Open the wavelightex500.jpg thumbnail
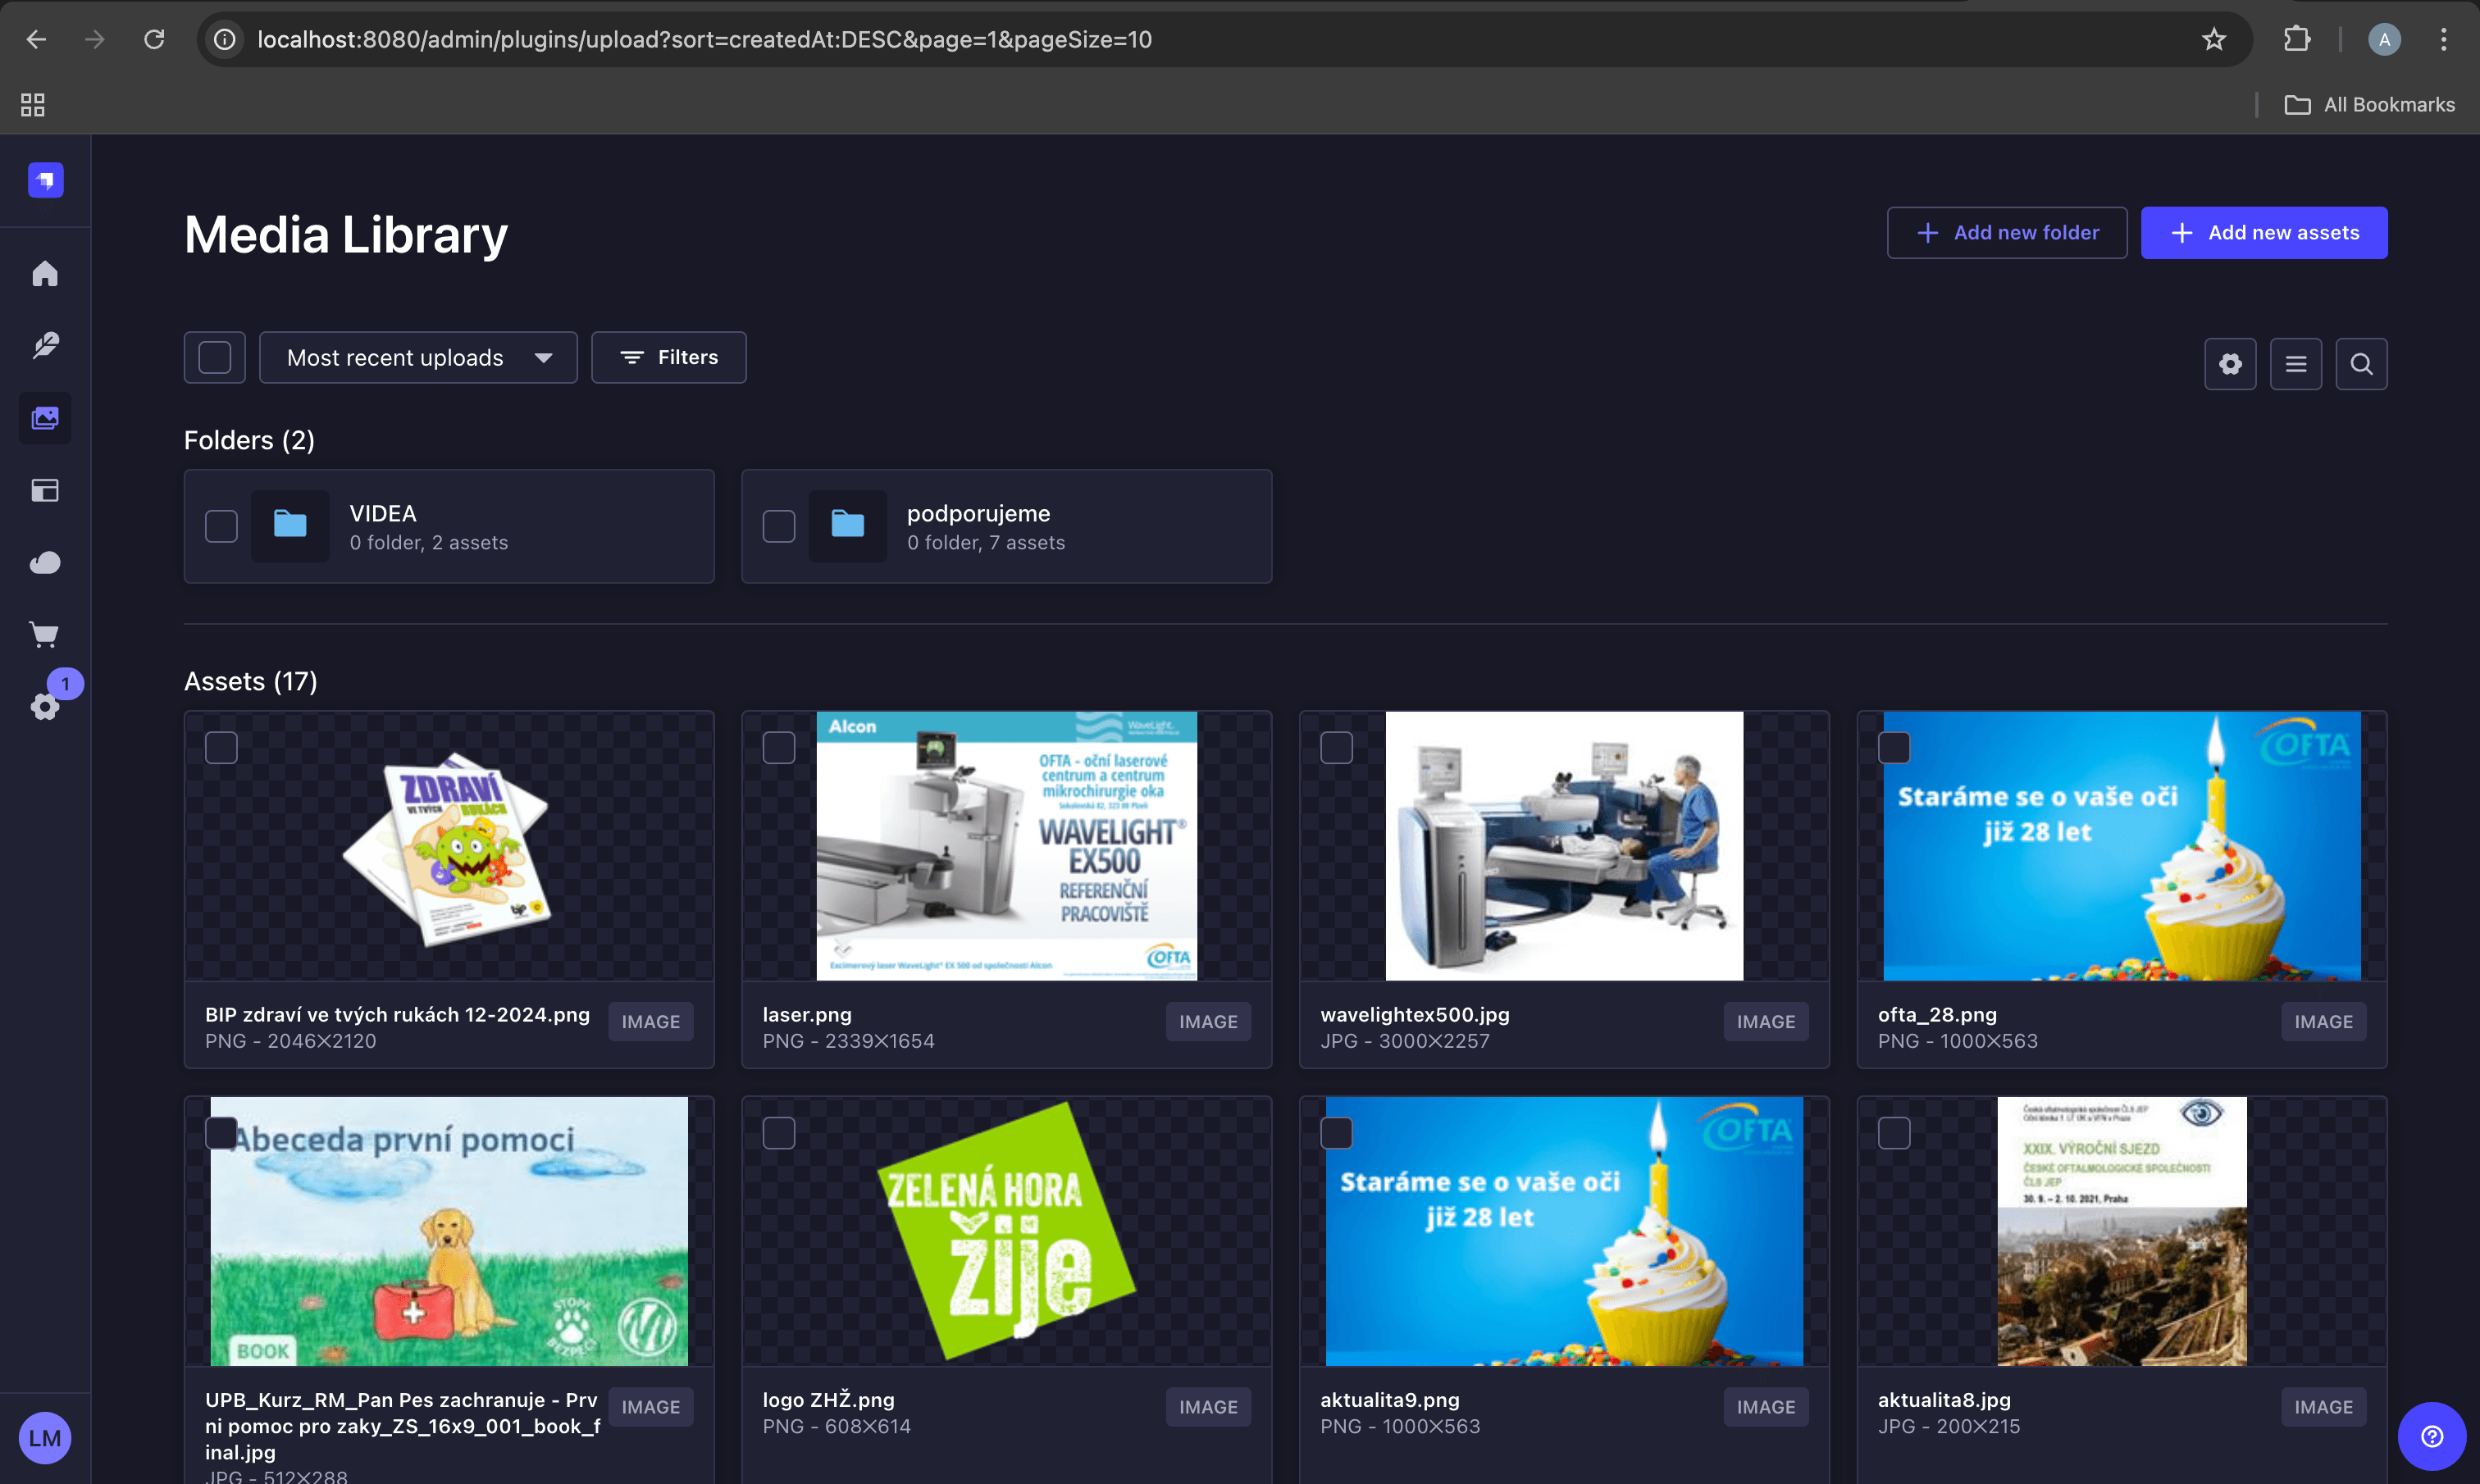This screenshot has height=1484, width=2480. (1564, 846)
